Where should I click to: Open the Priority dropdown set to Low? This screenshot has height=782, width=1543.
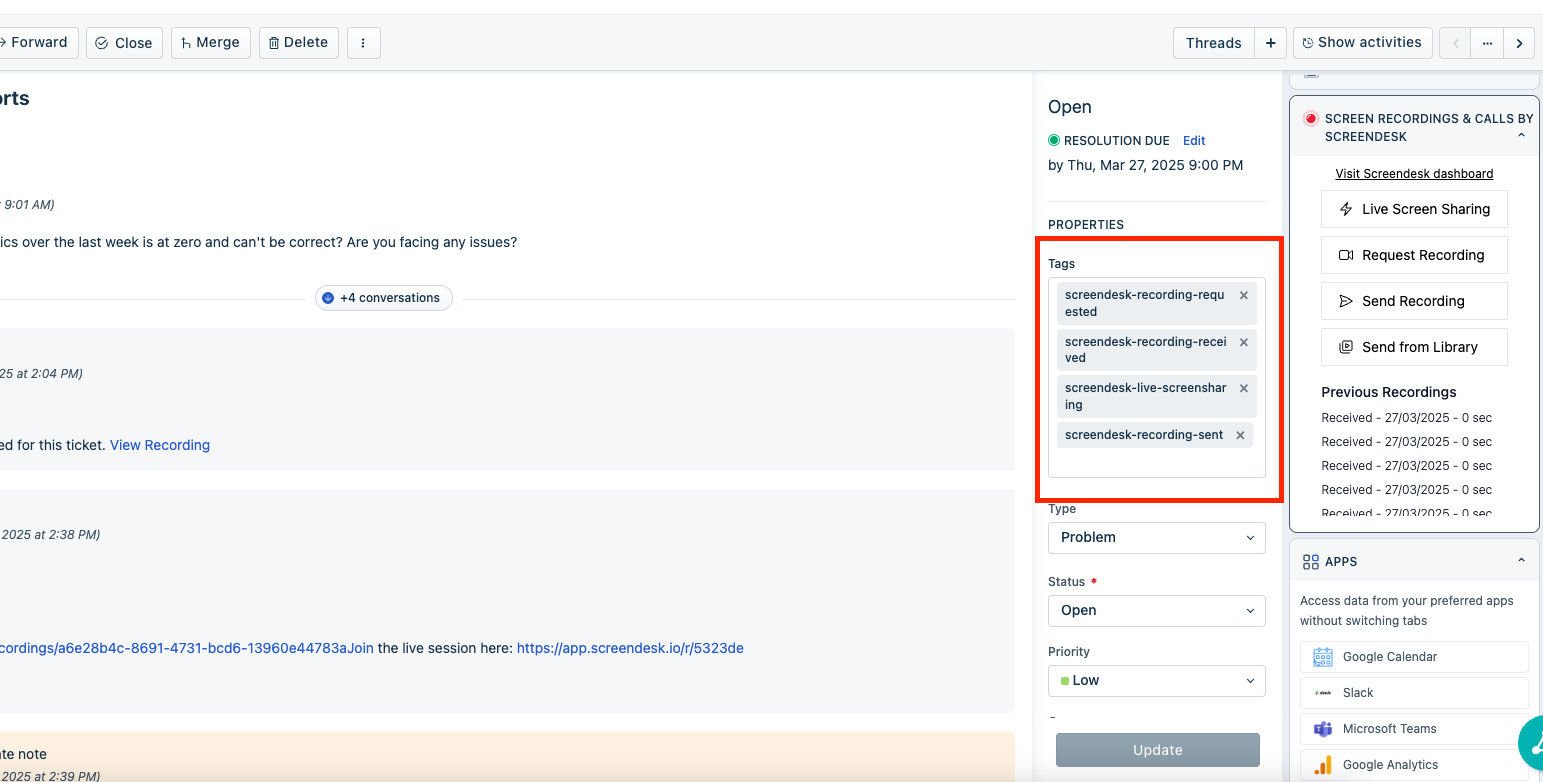pos(1156,680)
